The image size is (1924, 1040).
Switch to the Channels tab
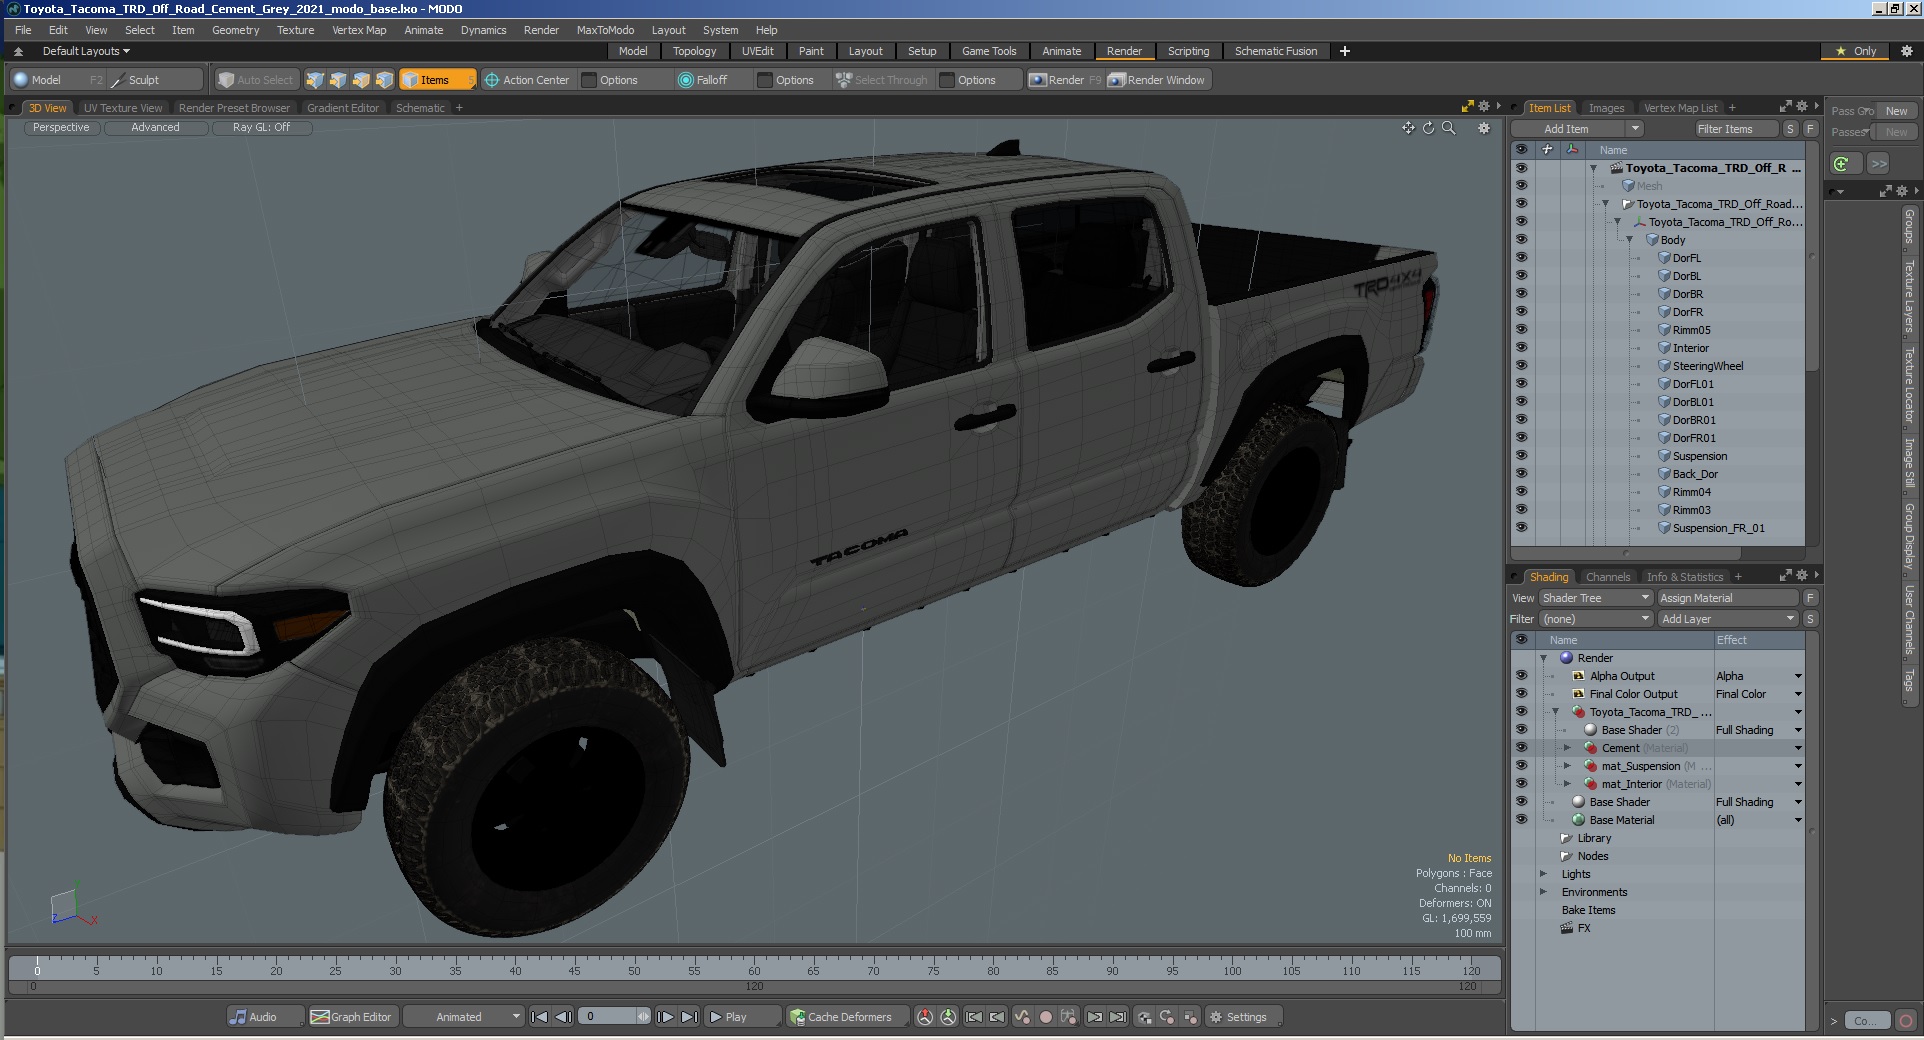(x=1607, y=577)
